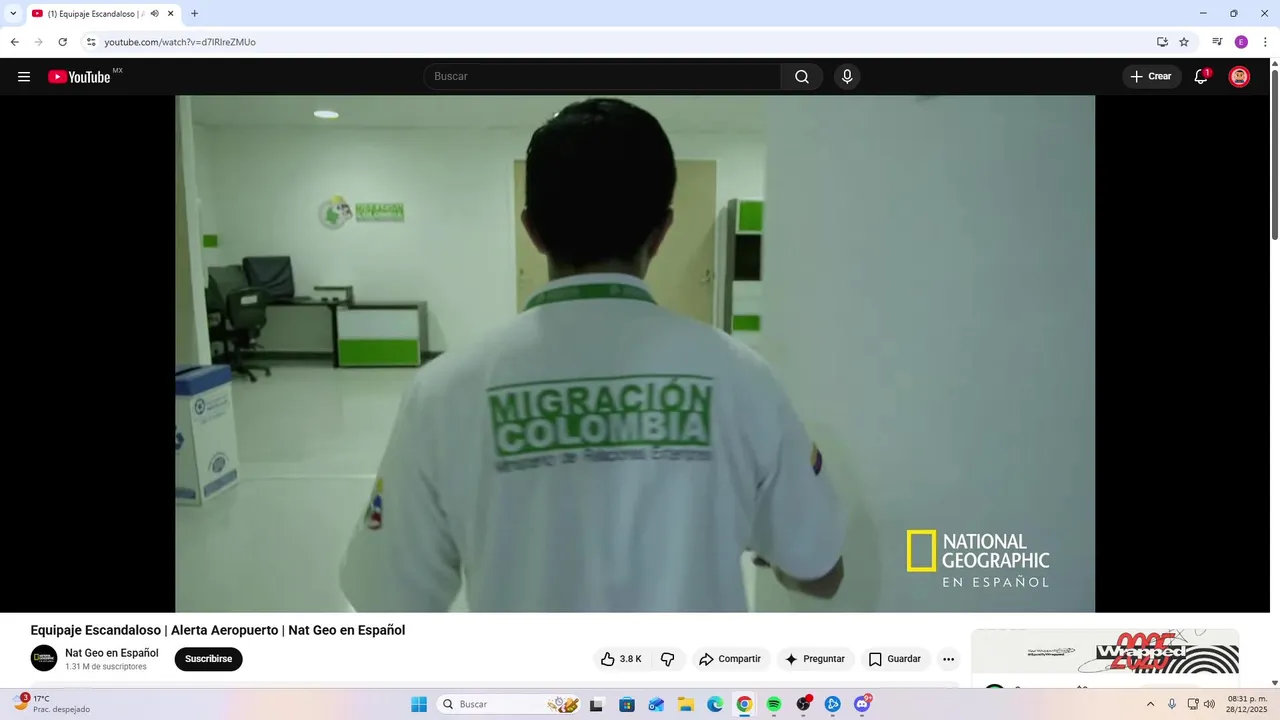Open the volume control in the tray
This screenshot has width=1280, height=720.
[x=1210, y=704]
